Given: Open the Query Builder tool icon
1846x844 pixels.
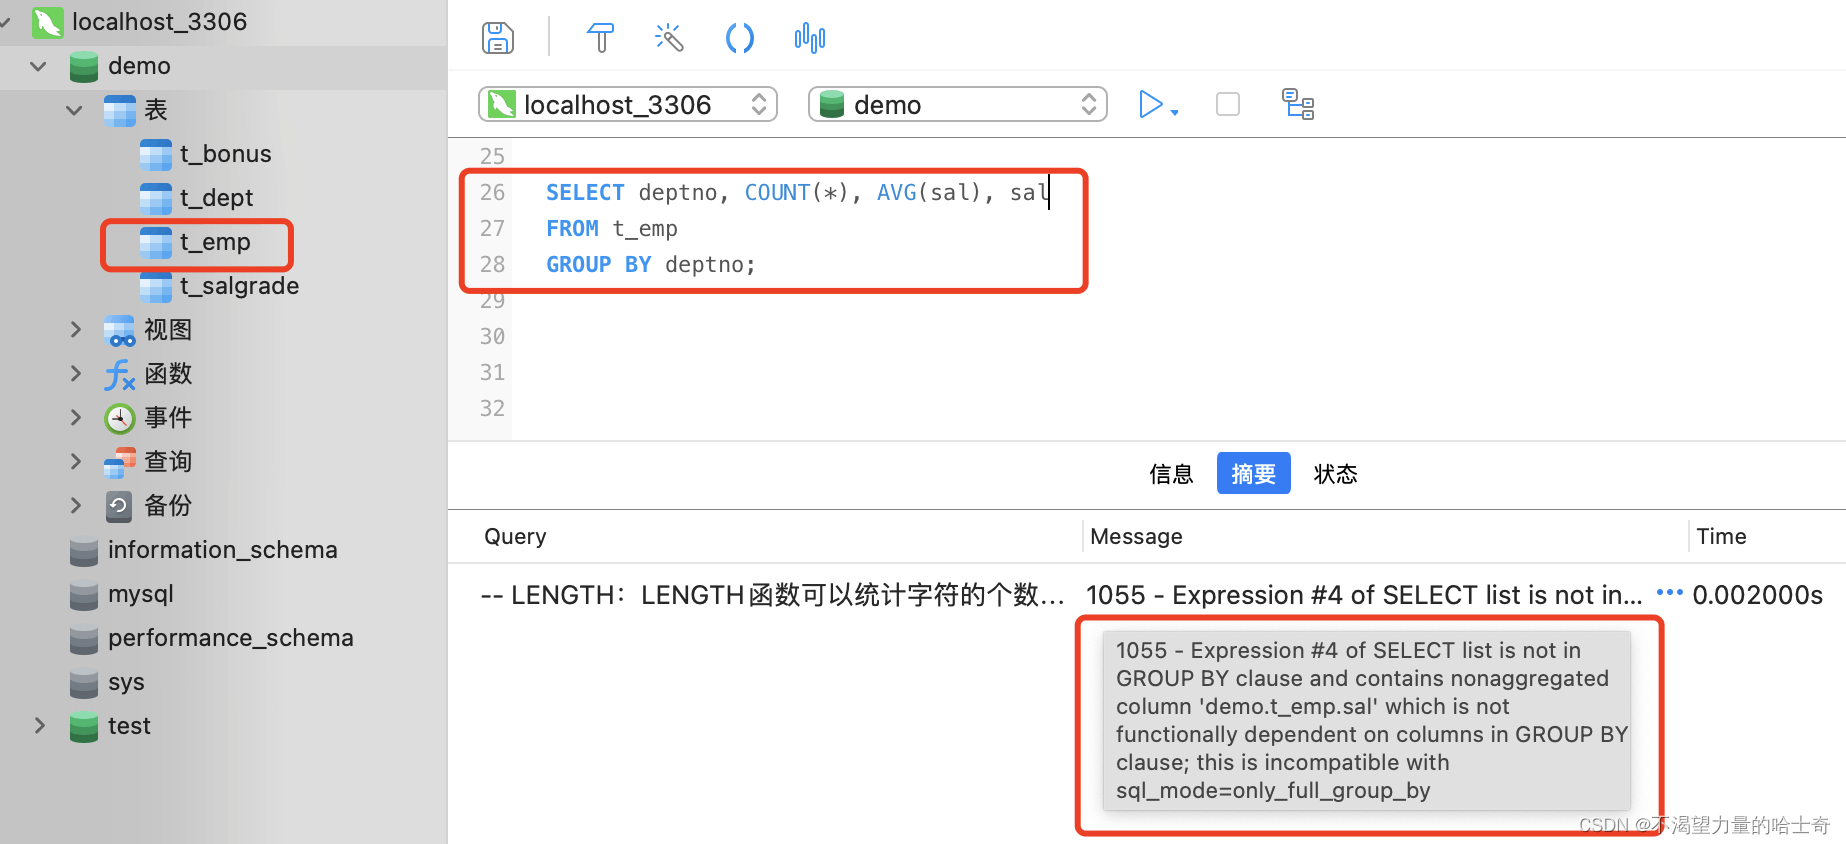Looking at the screenshot, I should coord(600,38).
